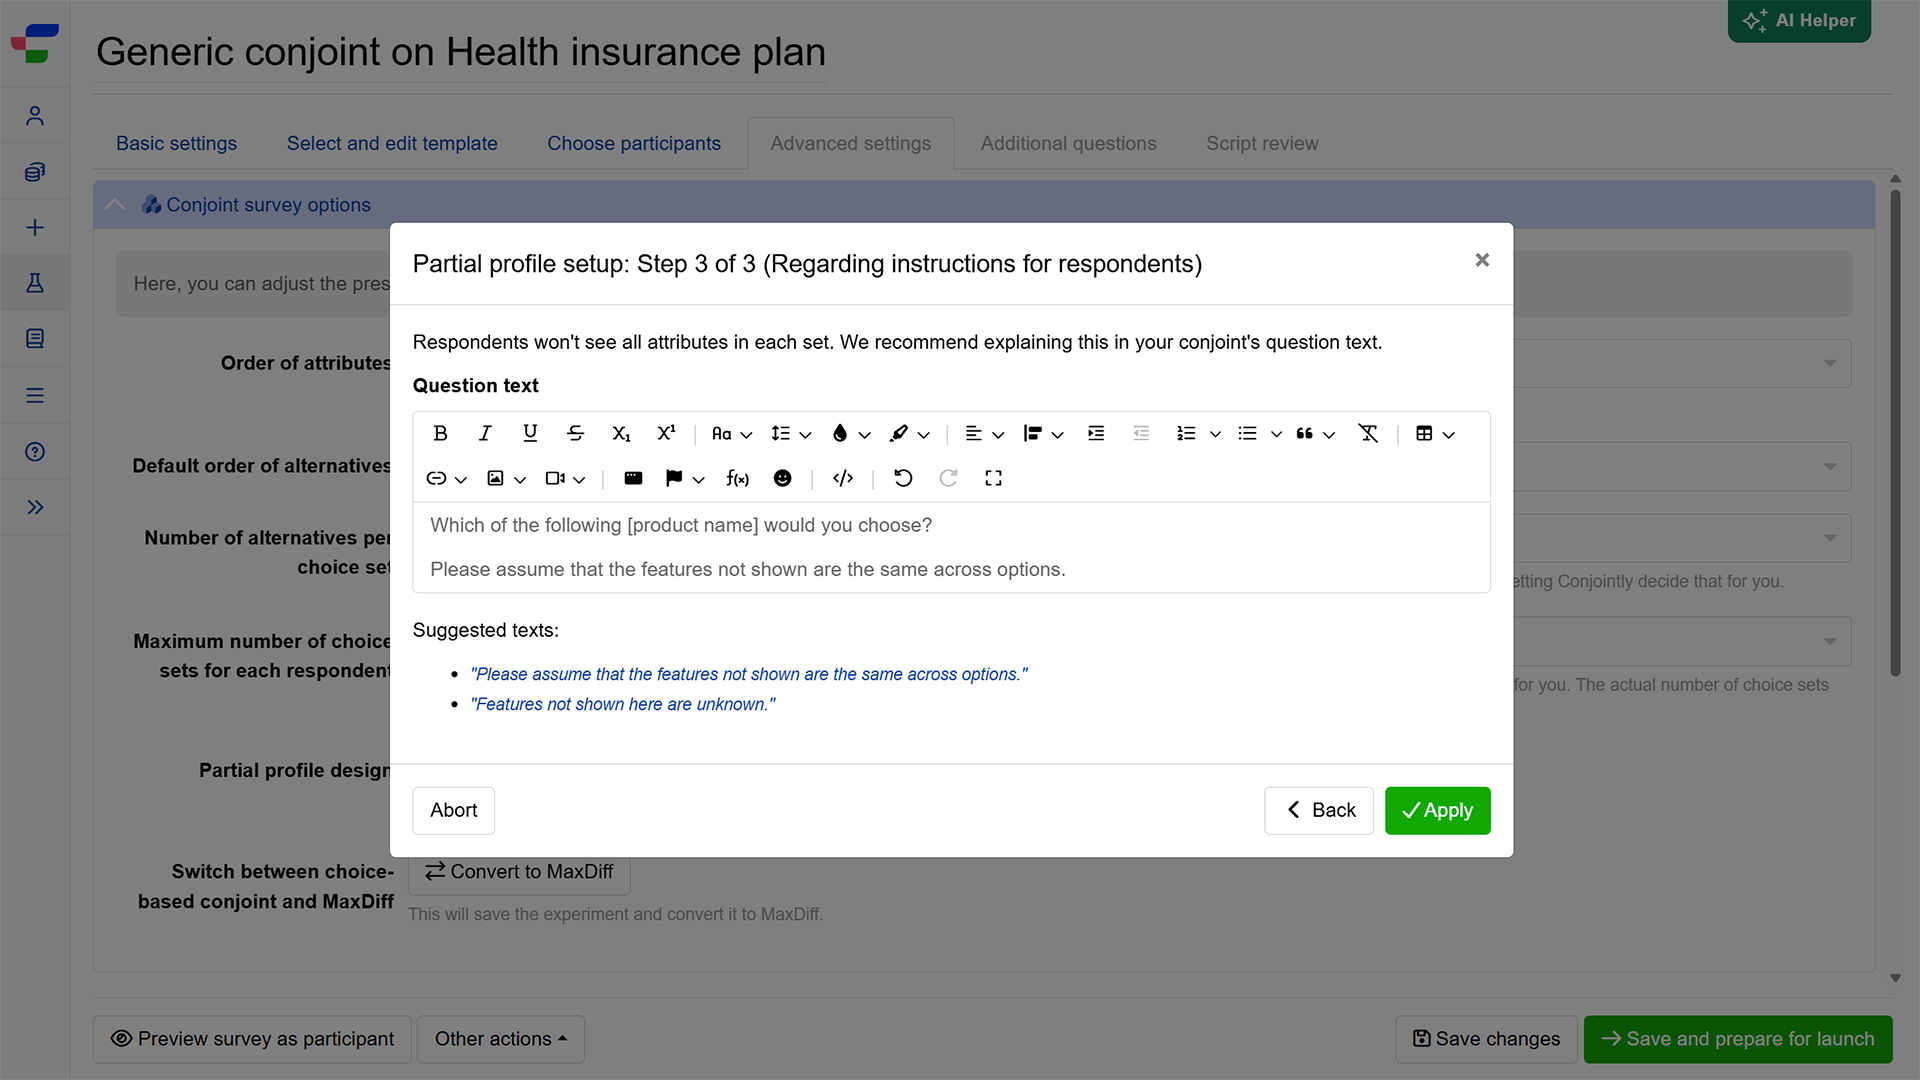The height and width of the screenshot is (1080, 1920).
Task: Use the 'Features not shown here are unknown' suggestion
Action: 623,704
